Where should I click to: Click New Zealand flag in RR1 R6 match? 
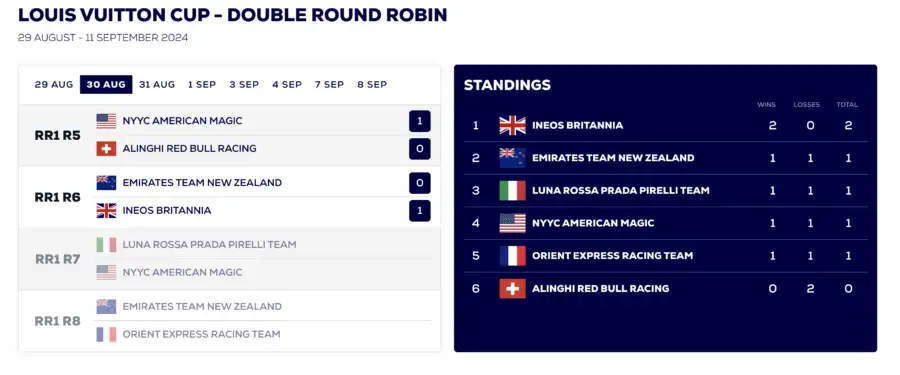coord(106,183)
